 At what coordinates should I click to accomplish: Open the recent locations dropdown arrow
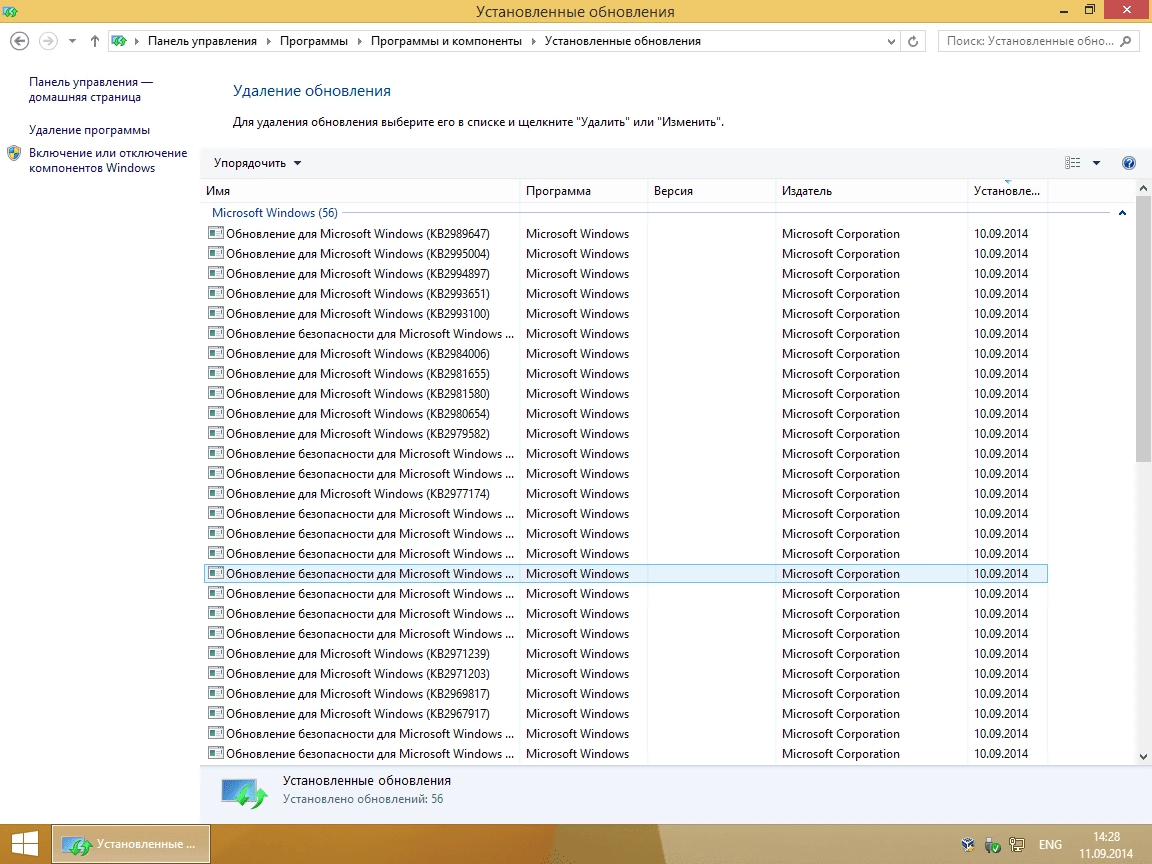coord(72,41)
